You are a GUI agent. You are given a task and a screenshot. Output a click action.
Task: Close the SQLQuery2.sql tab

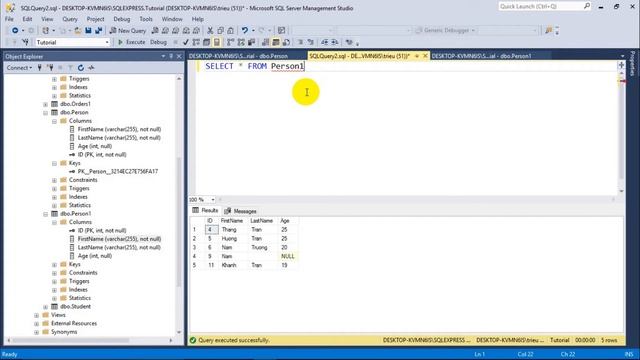point(425,56)
